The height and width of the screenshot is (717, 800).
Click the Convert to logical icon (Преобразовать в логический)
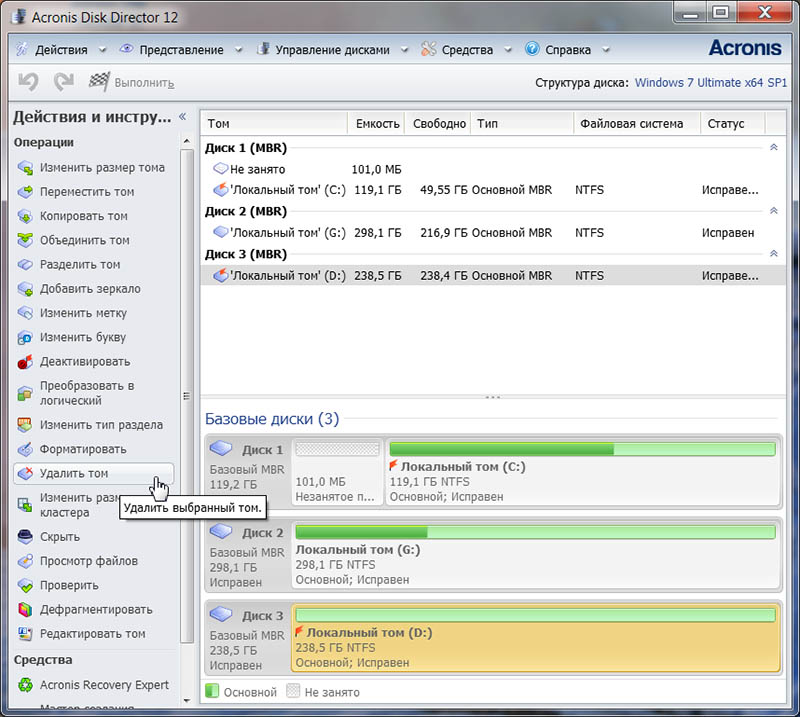25,393
